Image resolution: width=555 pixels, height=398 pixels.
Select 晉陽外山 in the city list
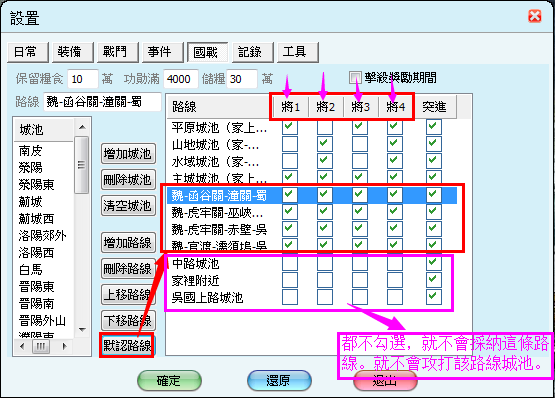(42, 320)
